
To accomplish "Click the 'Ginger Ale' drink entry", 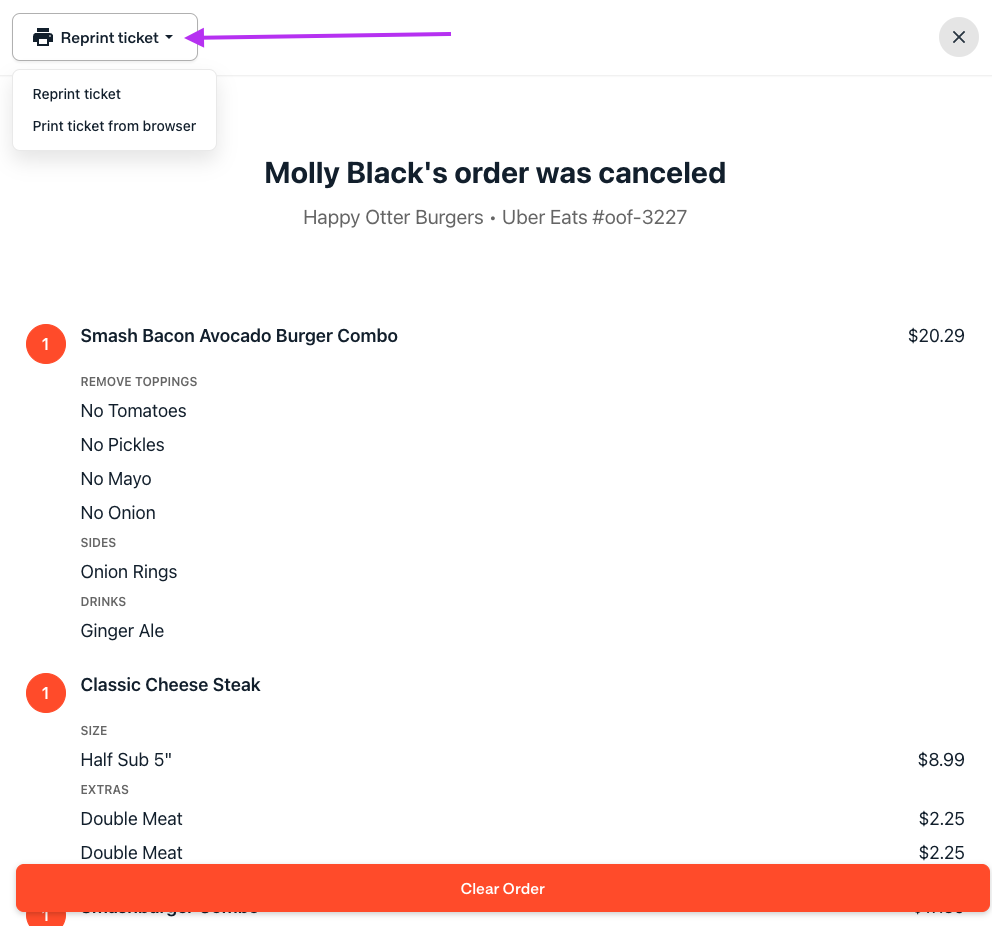I will point(122,631).
